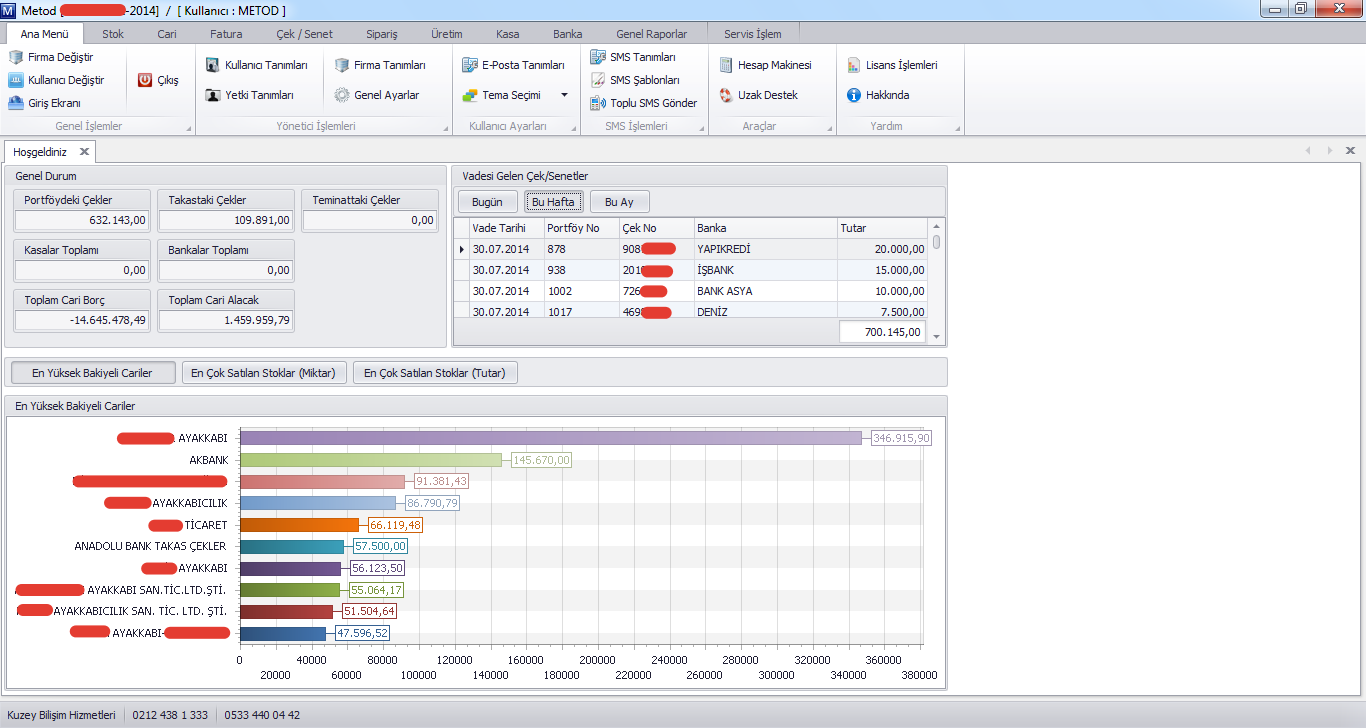Click Toplu SMS Gönder icon
This screenshot has height=728, width=1366.
click(598, 103)
